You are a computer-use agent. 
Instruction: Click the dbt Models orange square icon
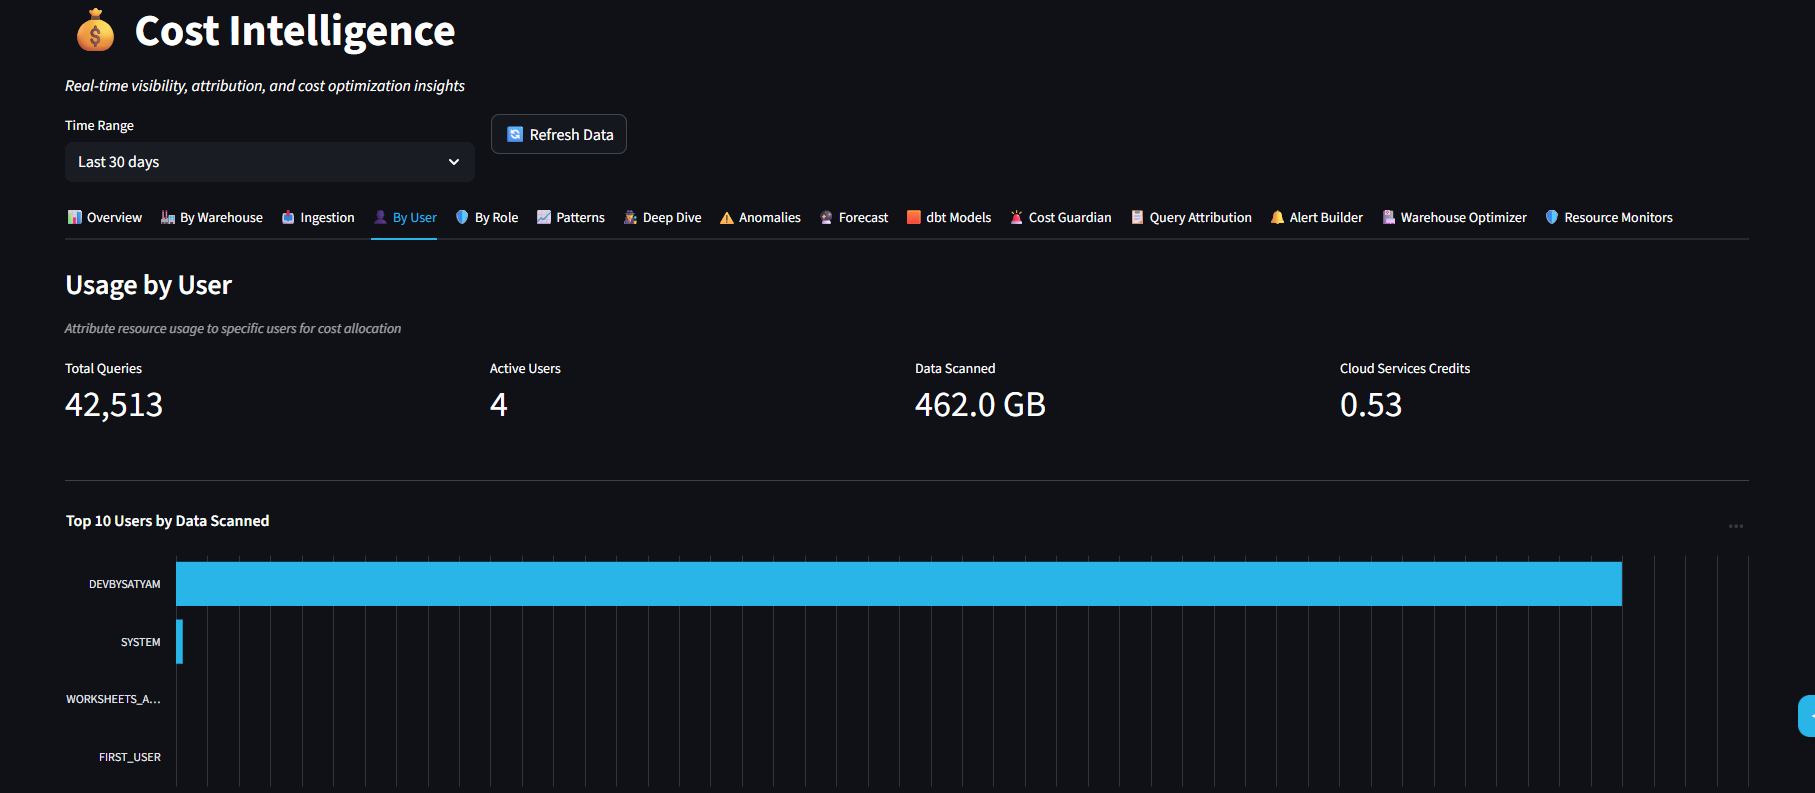[x=914, y=217]
